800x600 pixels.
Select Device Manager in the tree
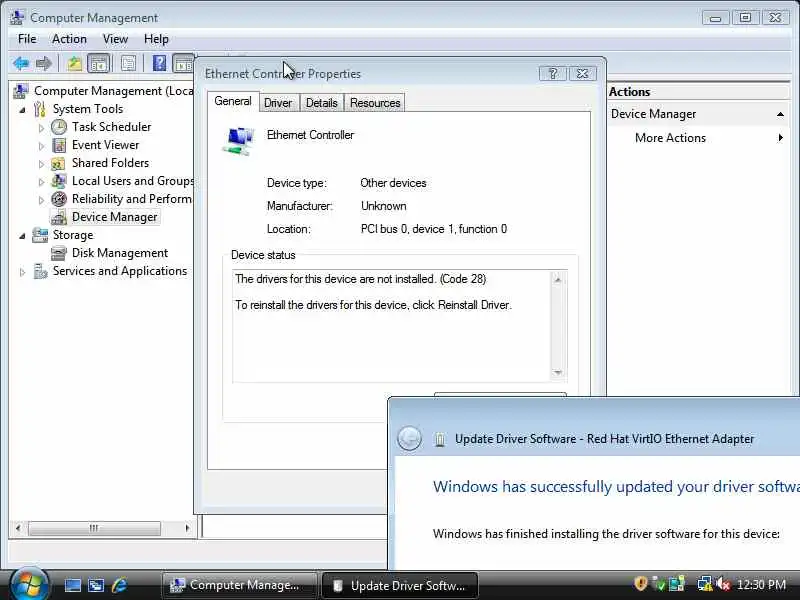115,217
